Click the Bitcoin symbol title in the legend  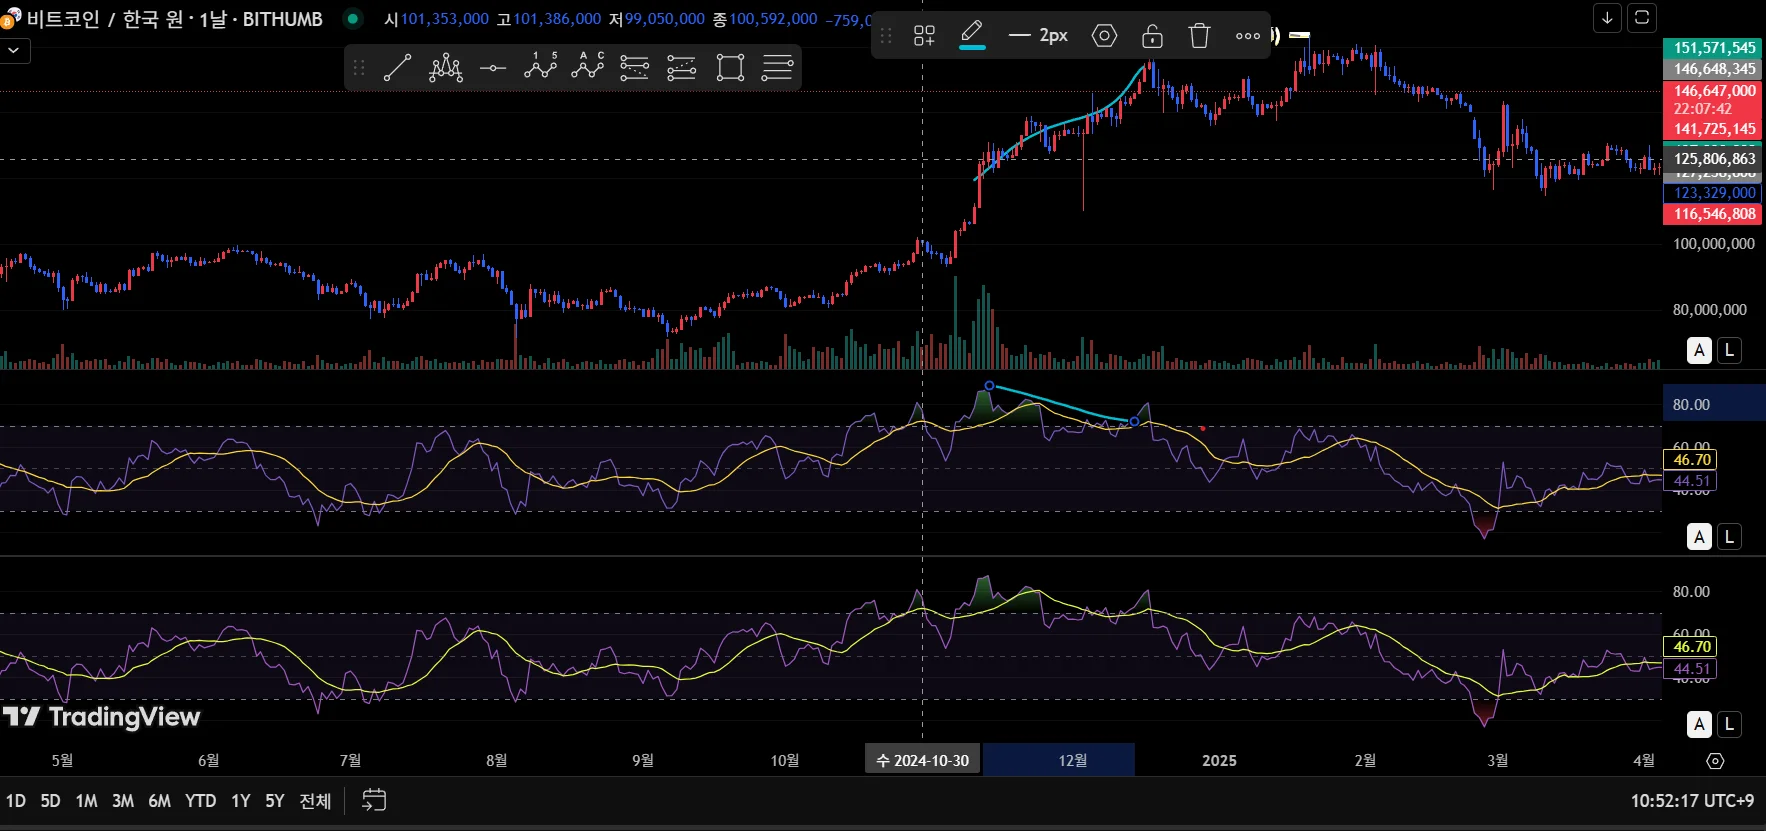point(175,19)
